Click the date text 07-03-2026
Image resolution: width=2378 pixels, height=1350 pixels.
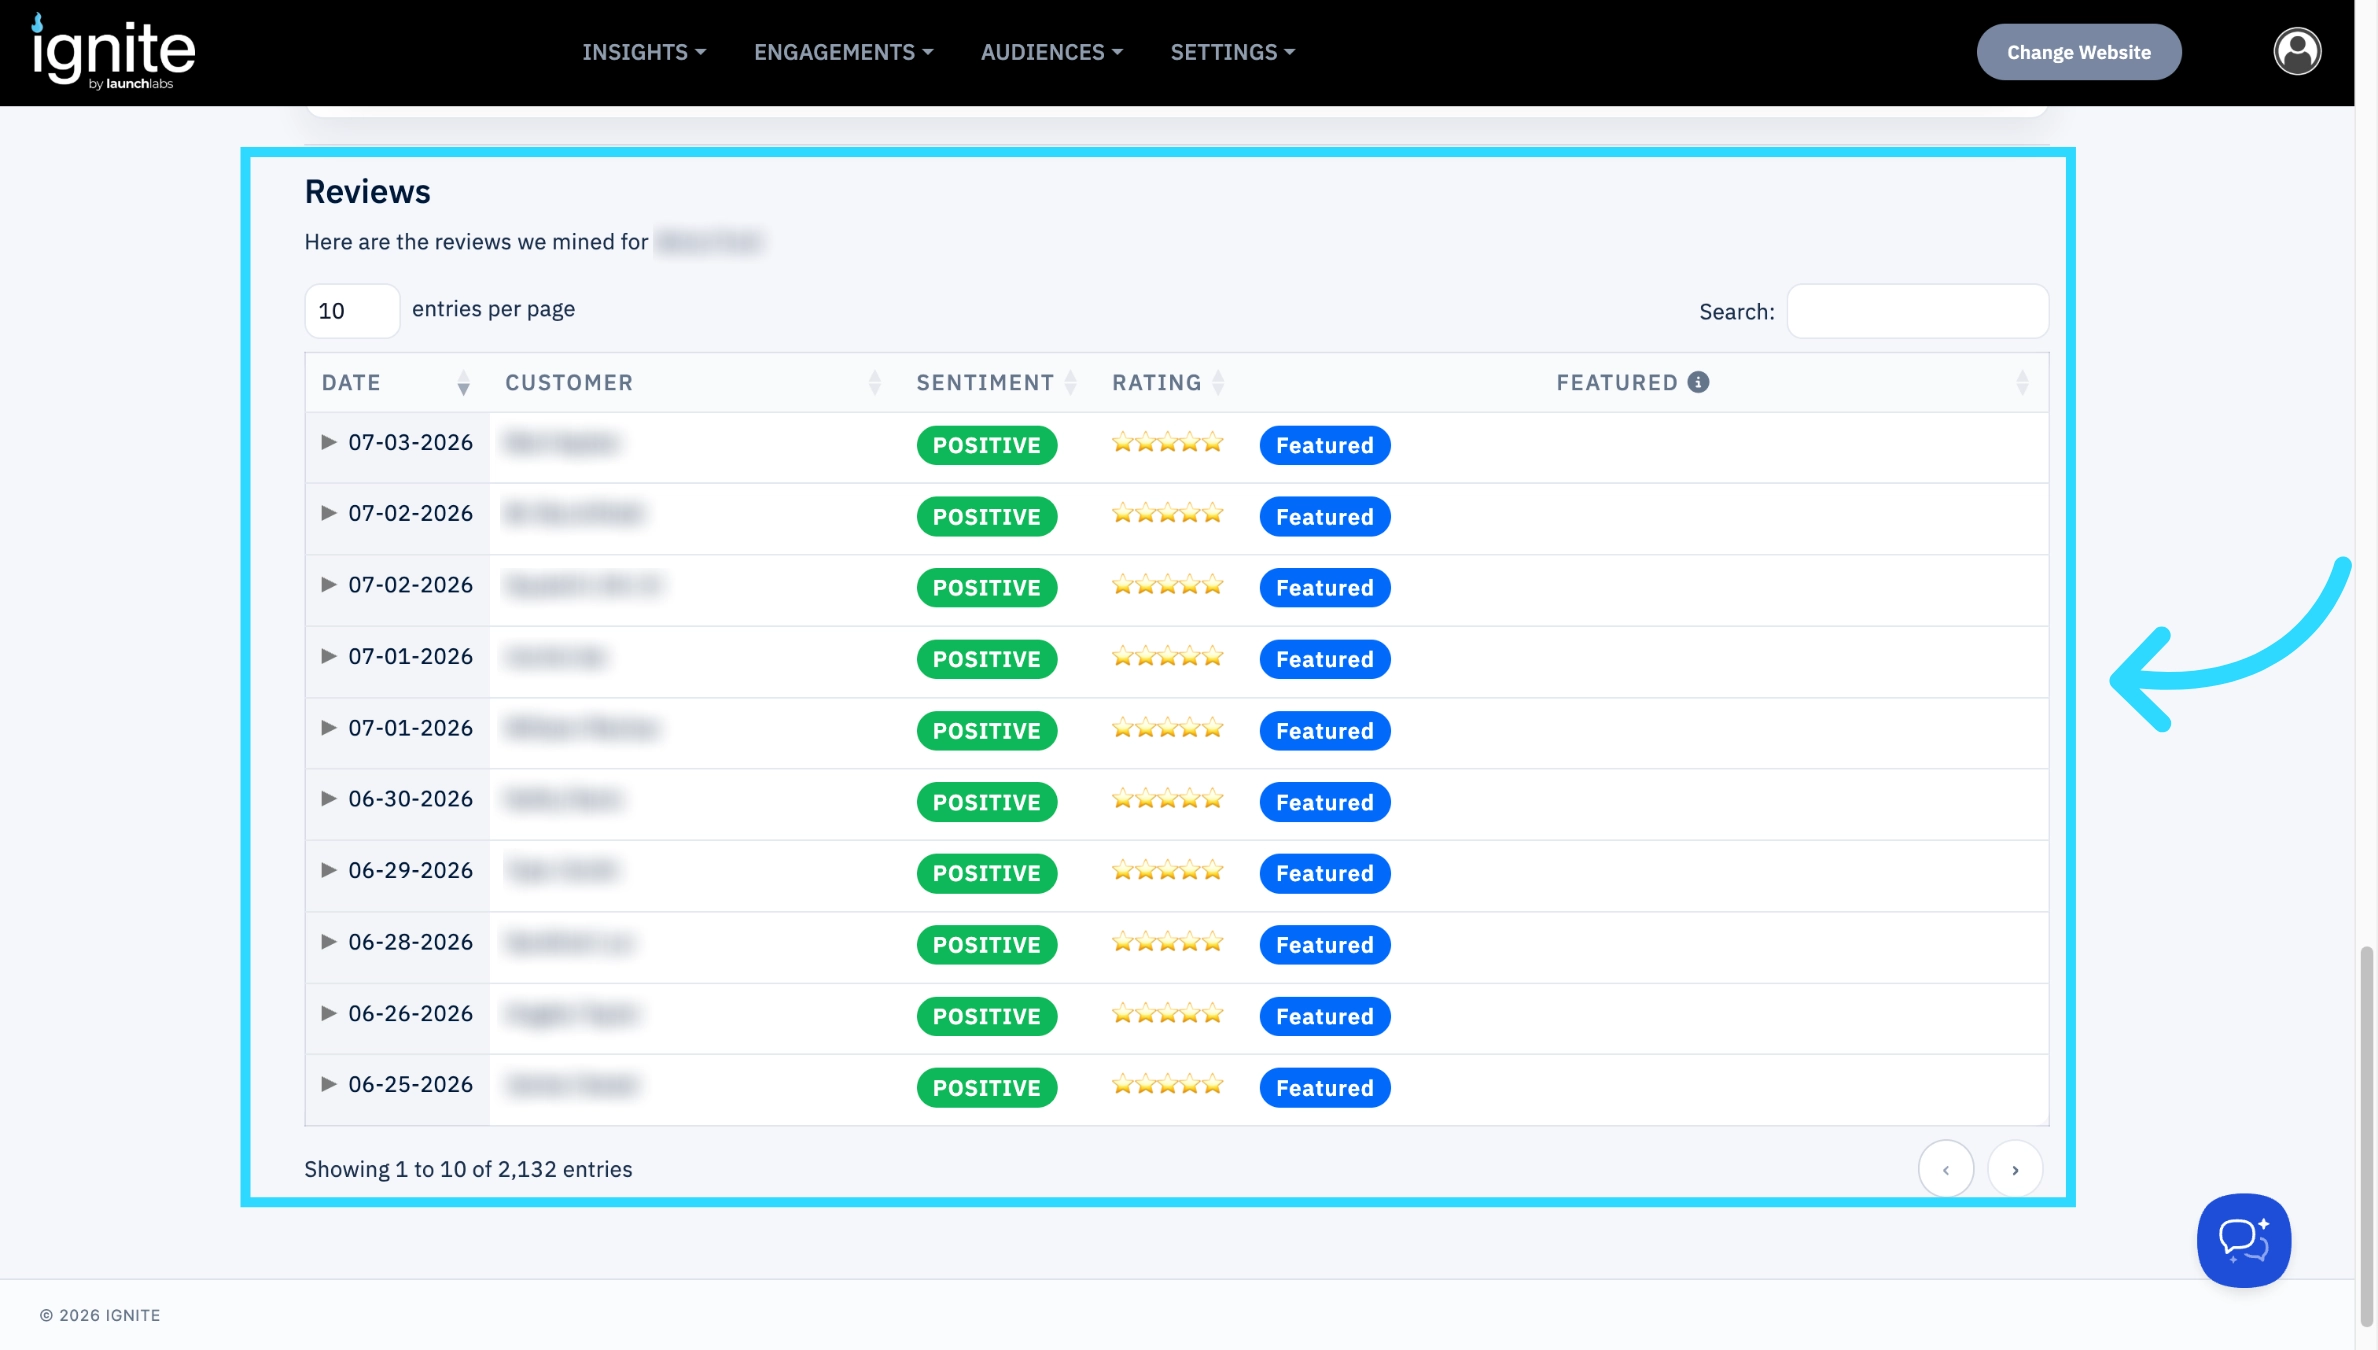click(x=410, y=442)
